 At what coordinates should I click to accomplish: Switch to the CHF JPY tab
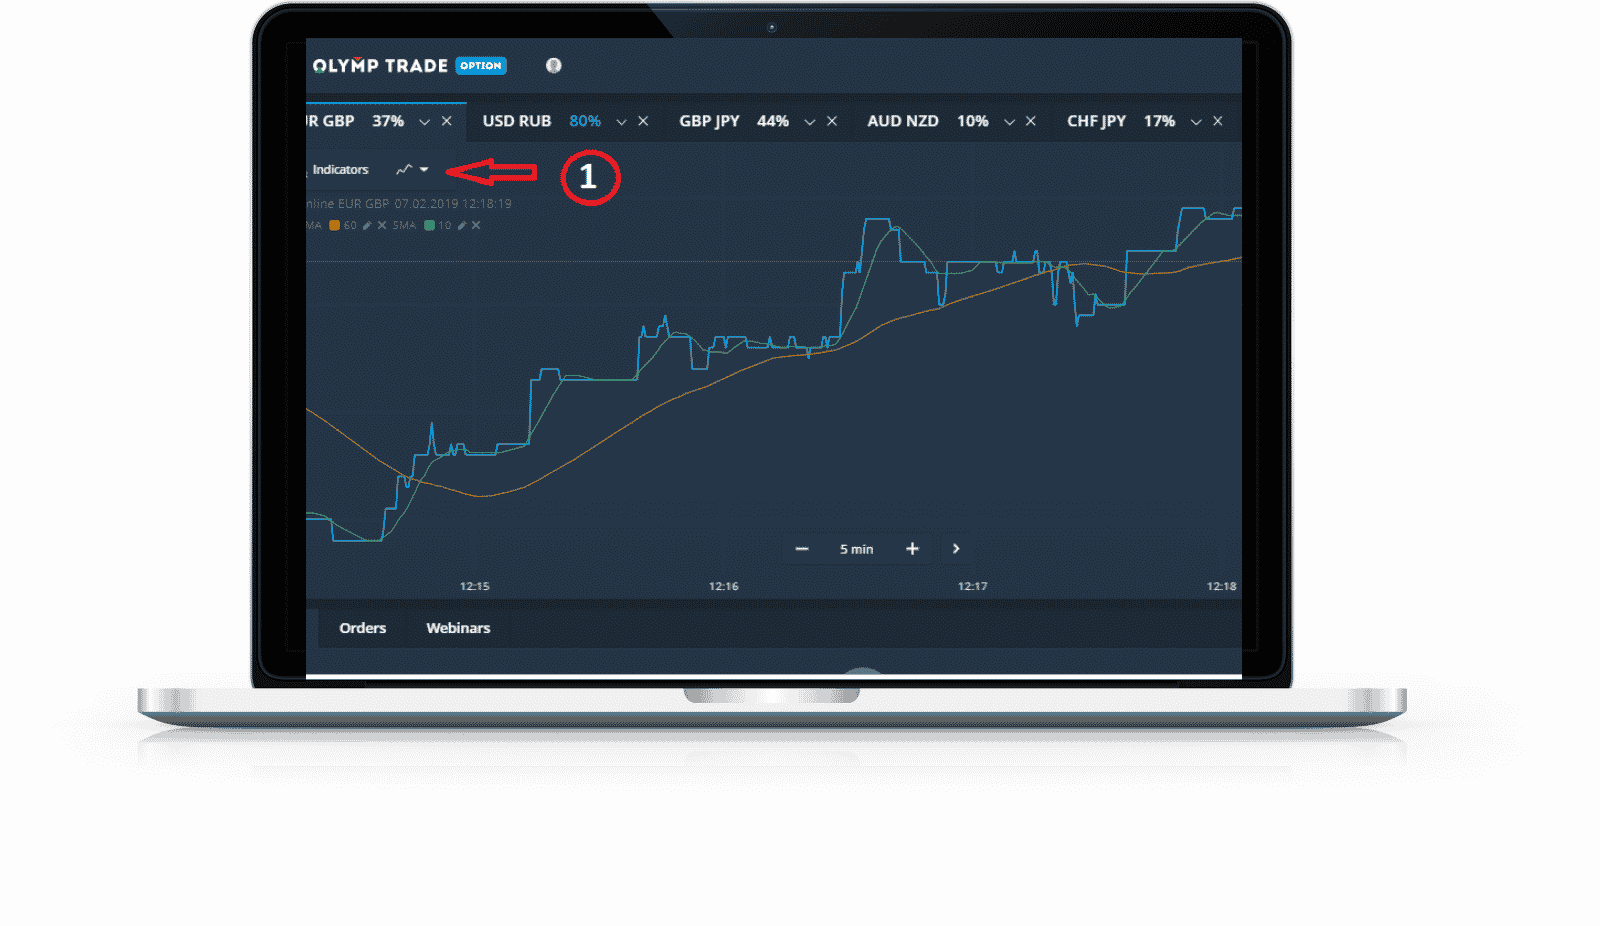pos(1096,121)
